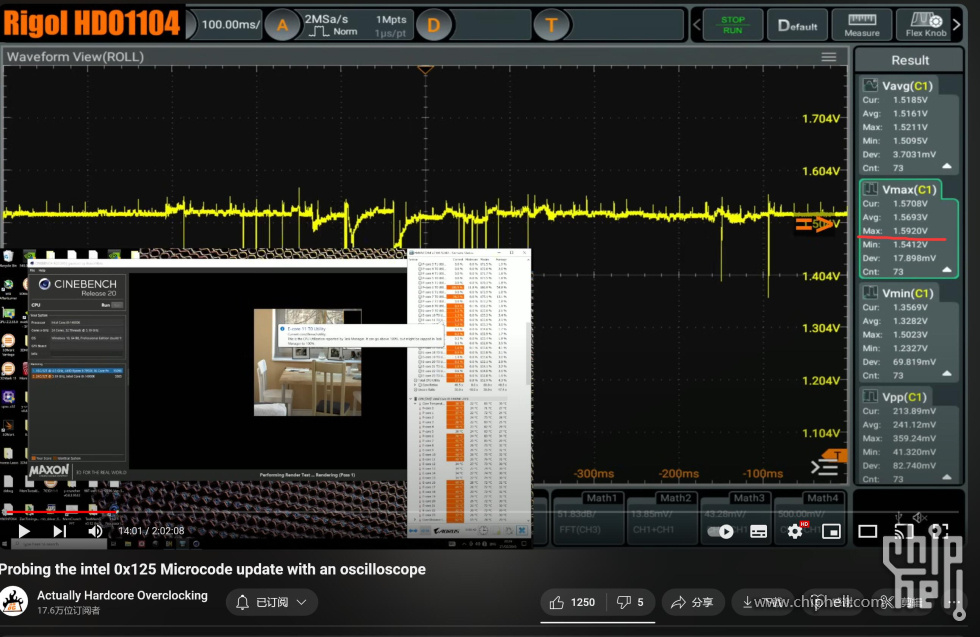Click the video title about 0x125 Microcode
This screenshot has width=980, height=637.
coord(212,569)
